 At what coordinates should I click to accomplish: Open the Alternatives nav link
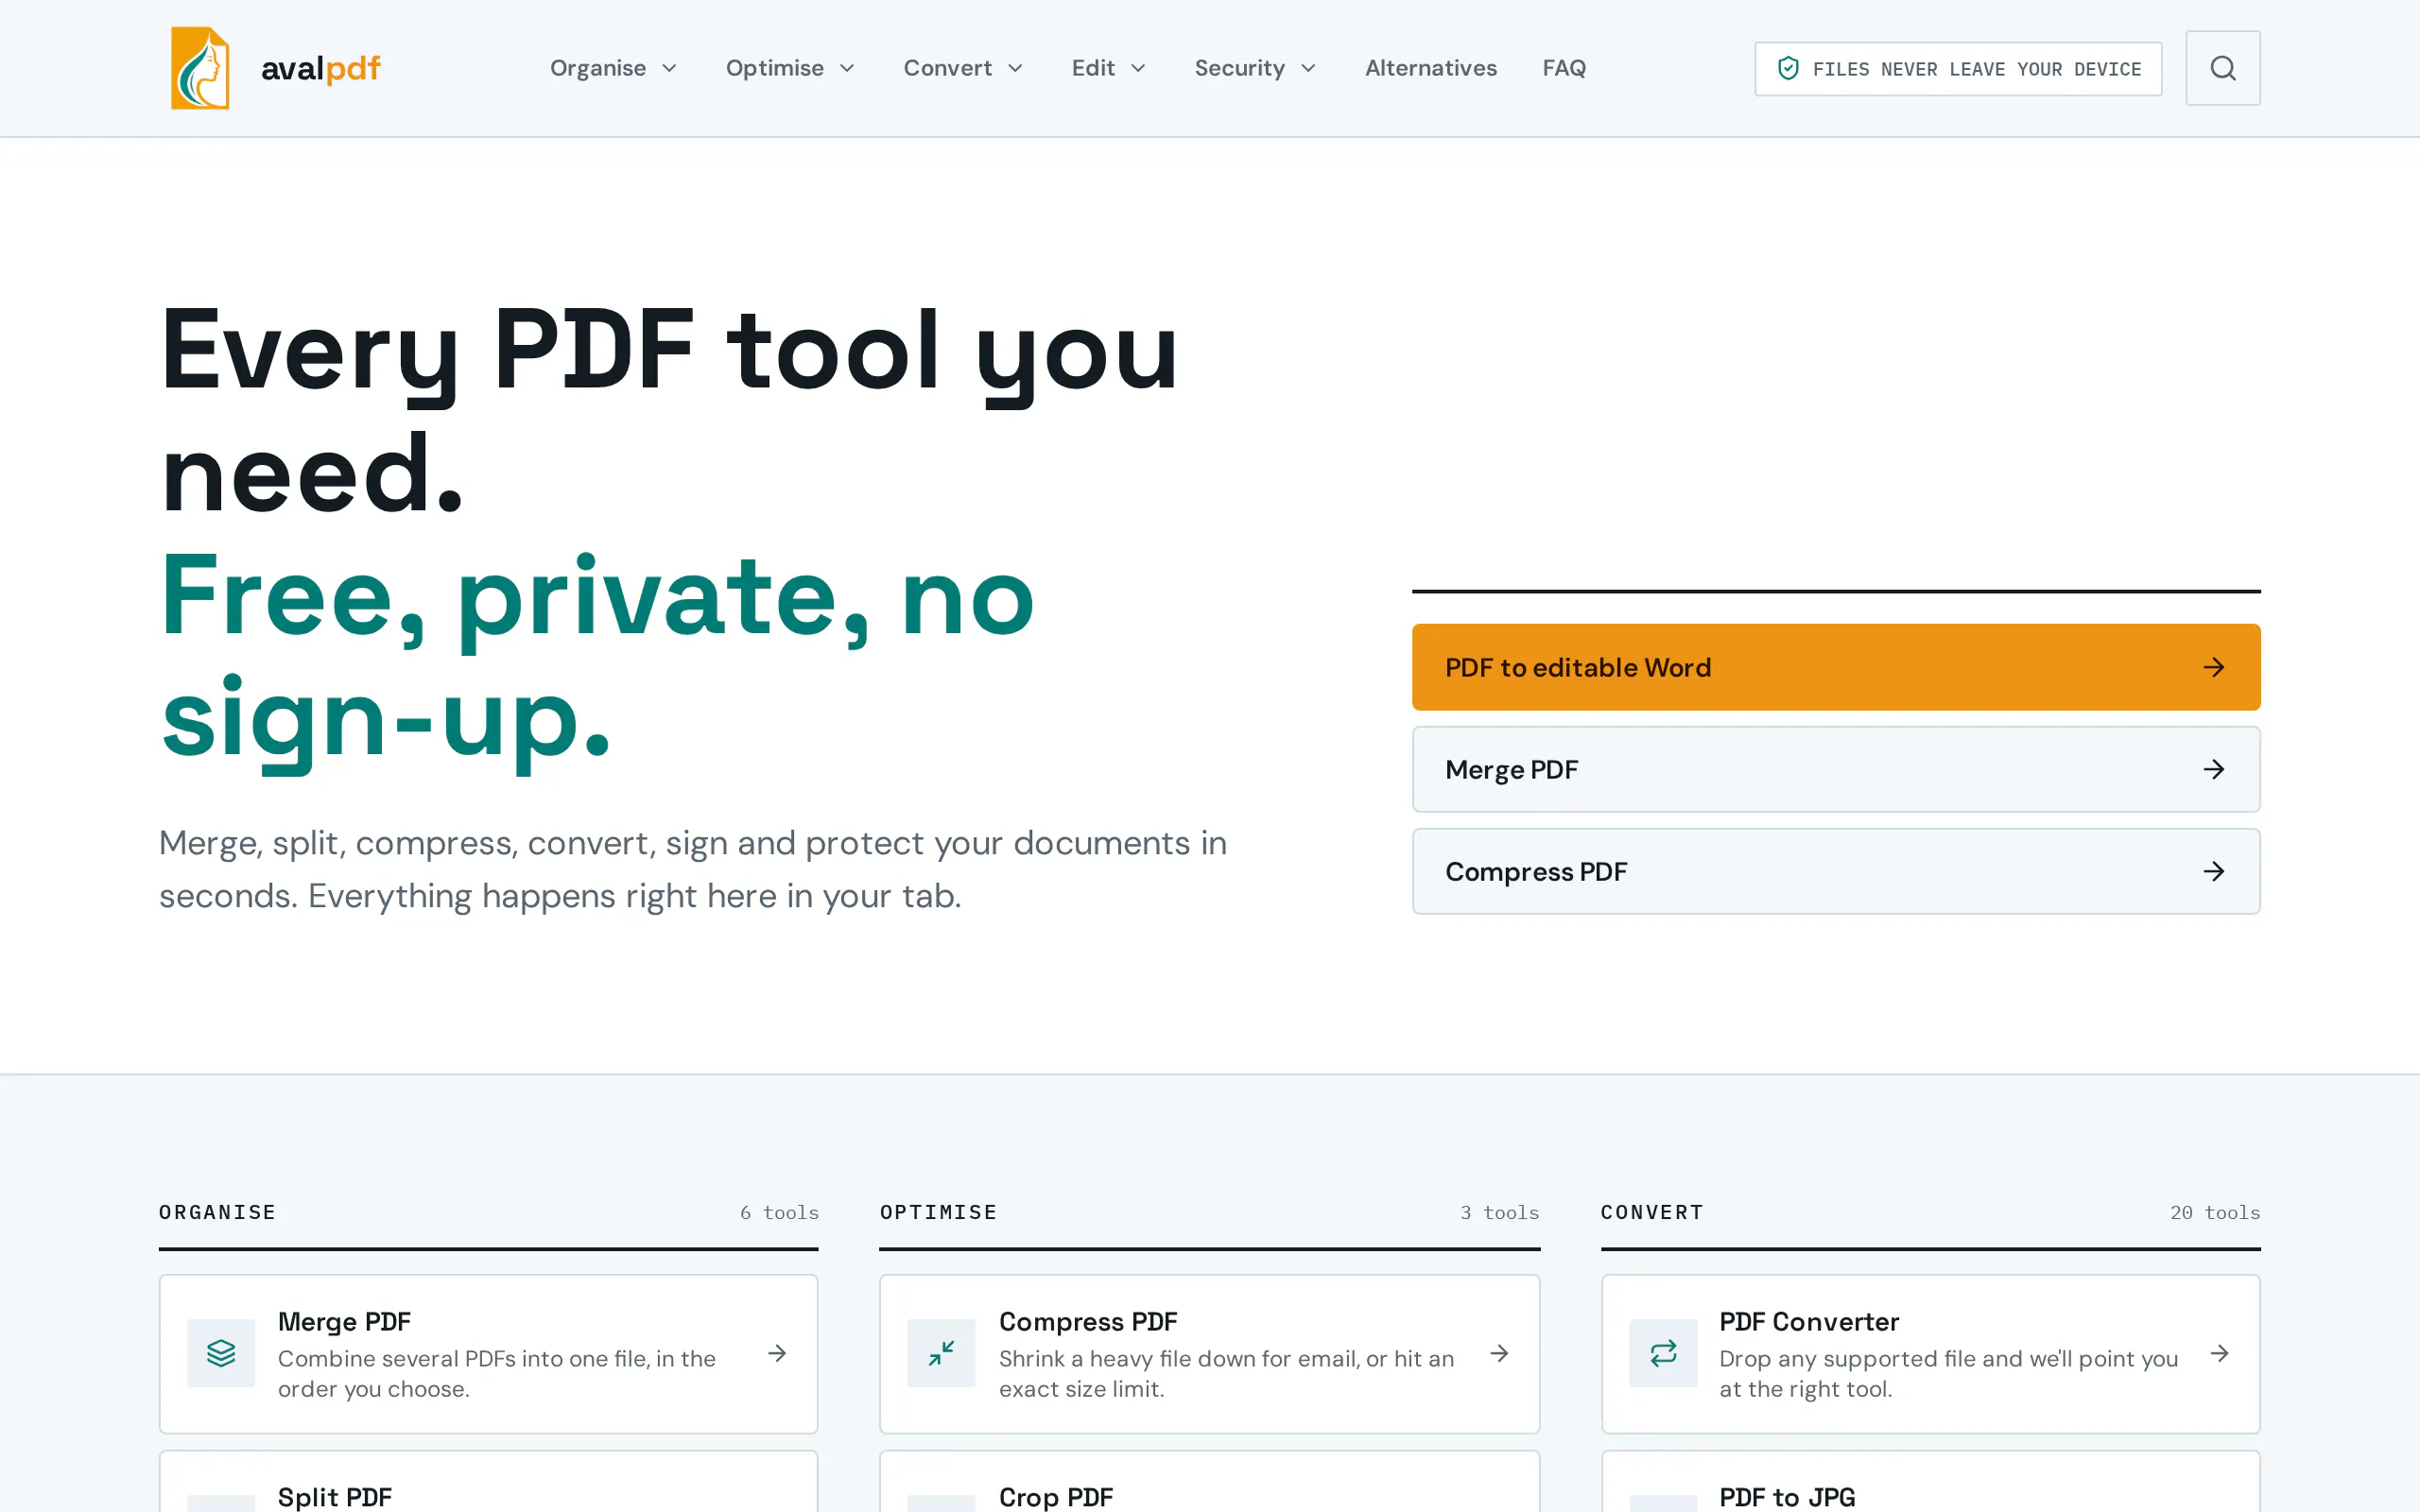pyautogui.click(x=1431, y=68)
